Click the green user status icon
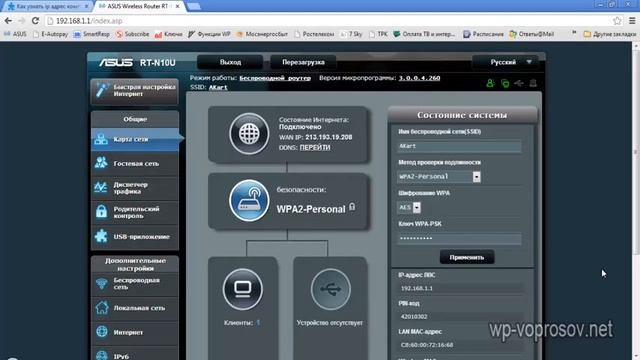 tap(490, 83)
